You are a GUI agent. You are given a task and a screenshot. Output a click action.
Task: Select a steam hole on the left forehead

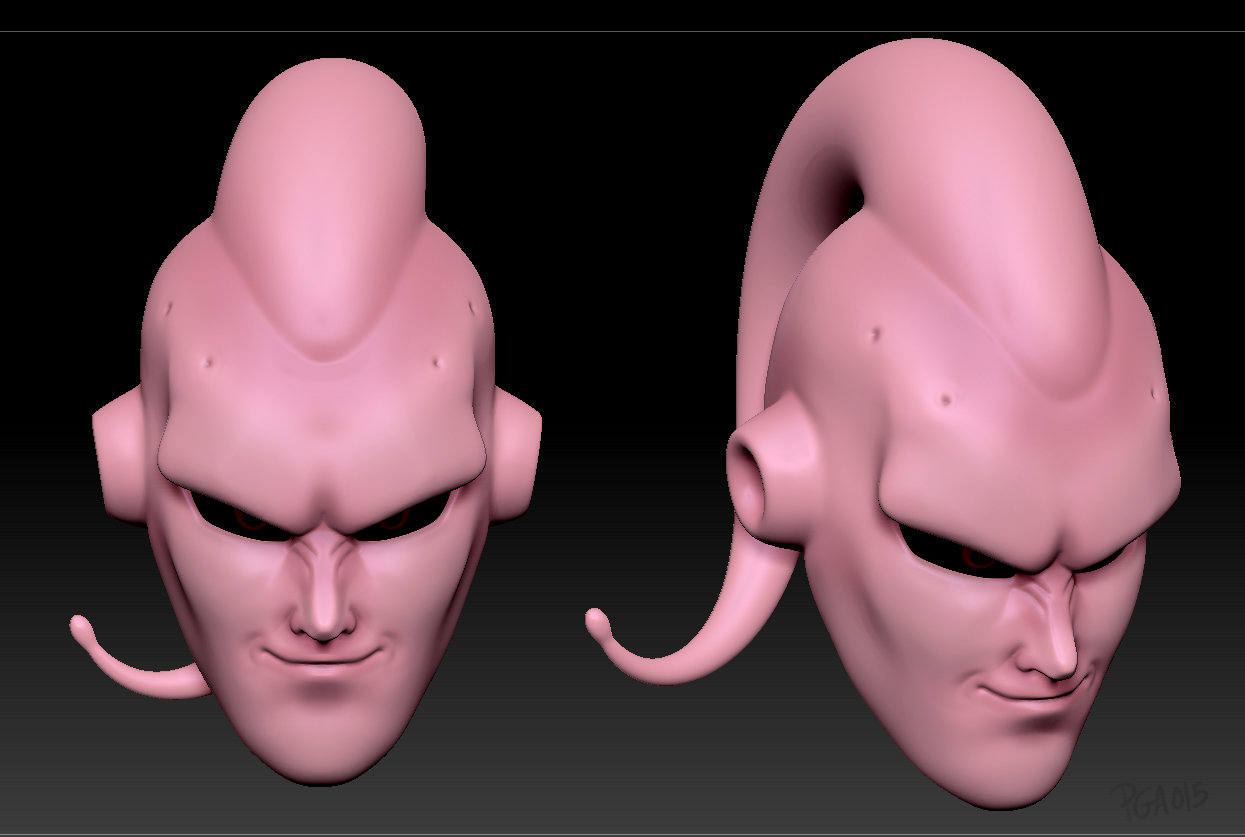[x=207, y=363]
